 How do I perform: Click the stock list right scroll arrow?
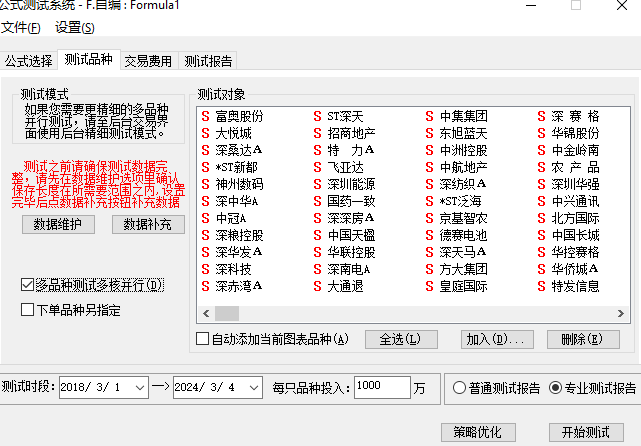(621, 314)
